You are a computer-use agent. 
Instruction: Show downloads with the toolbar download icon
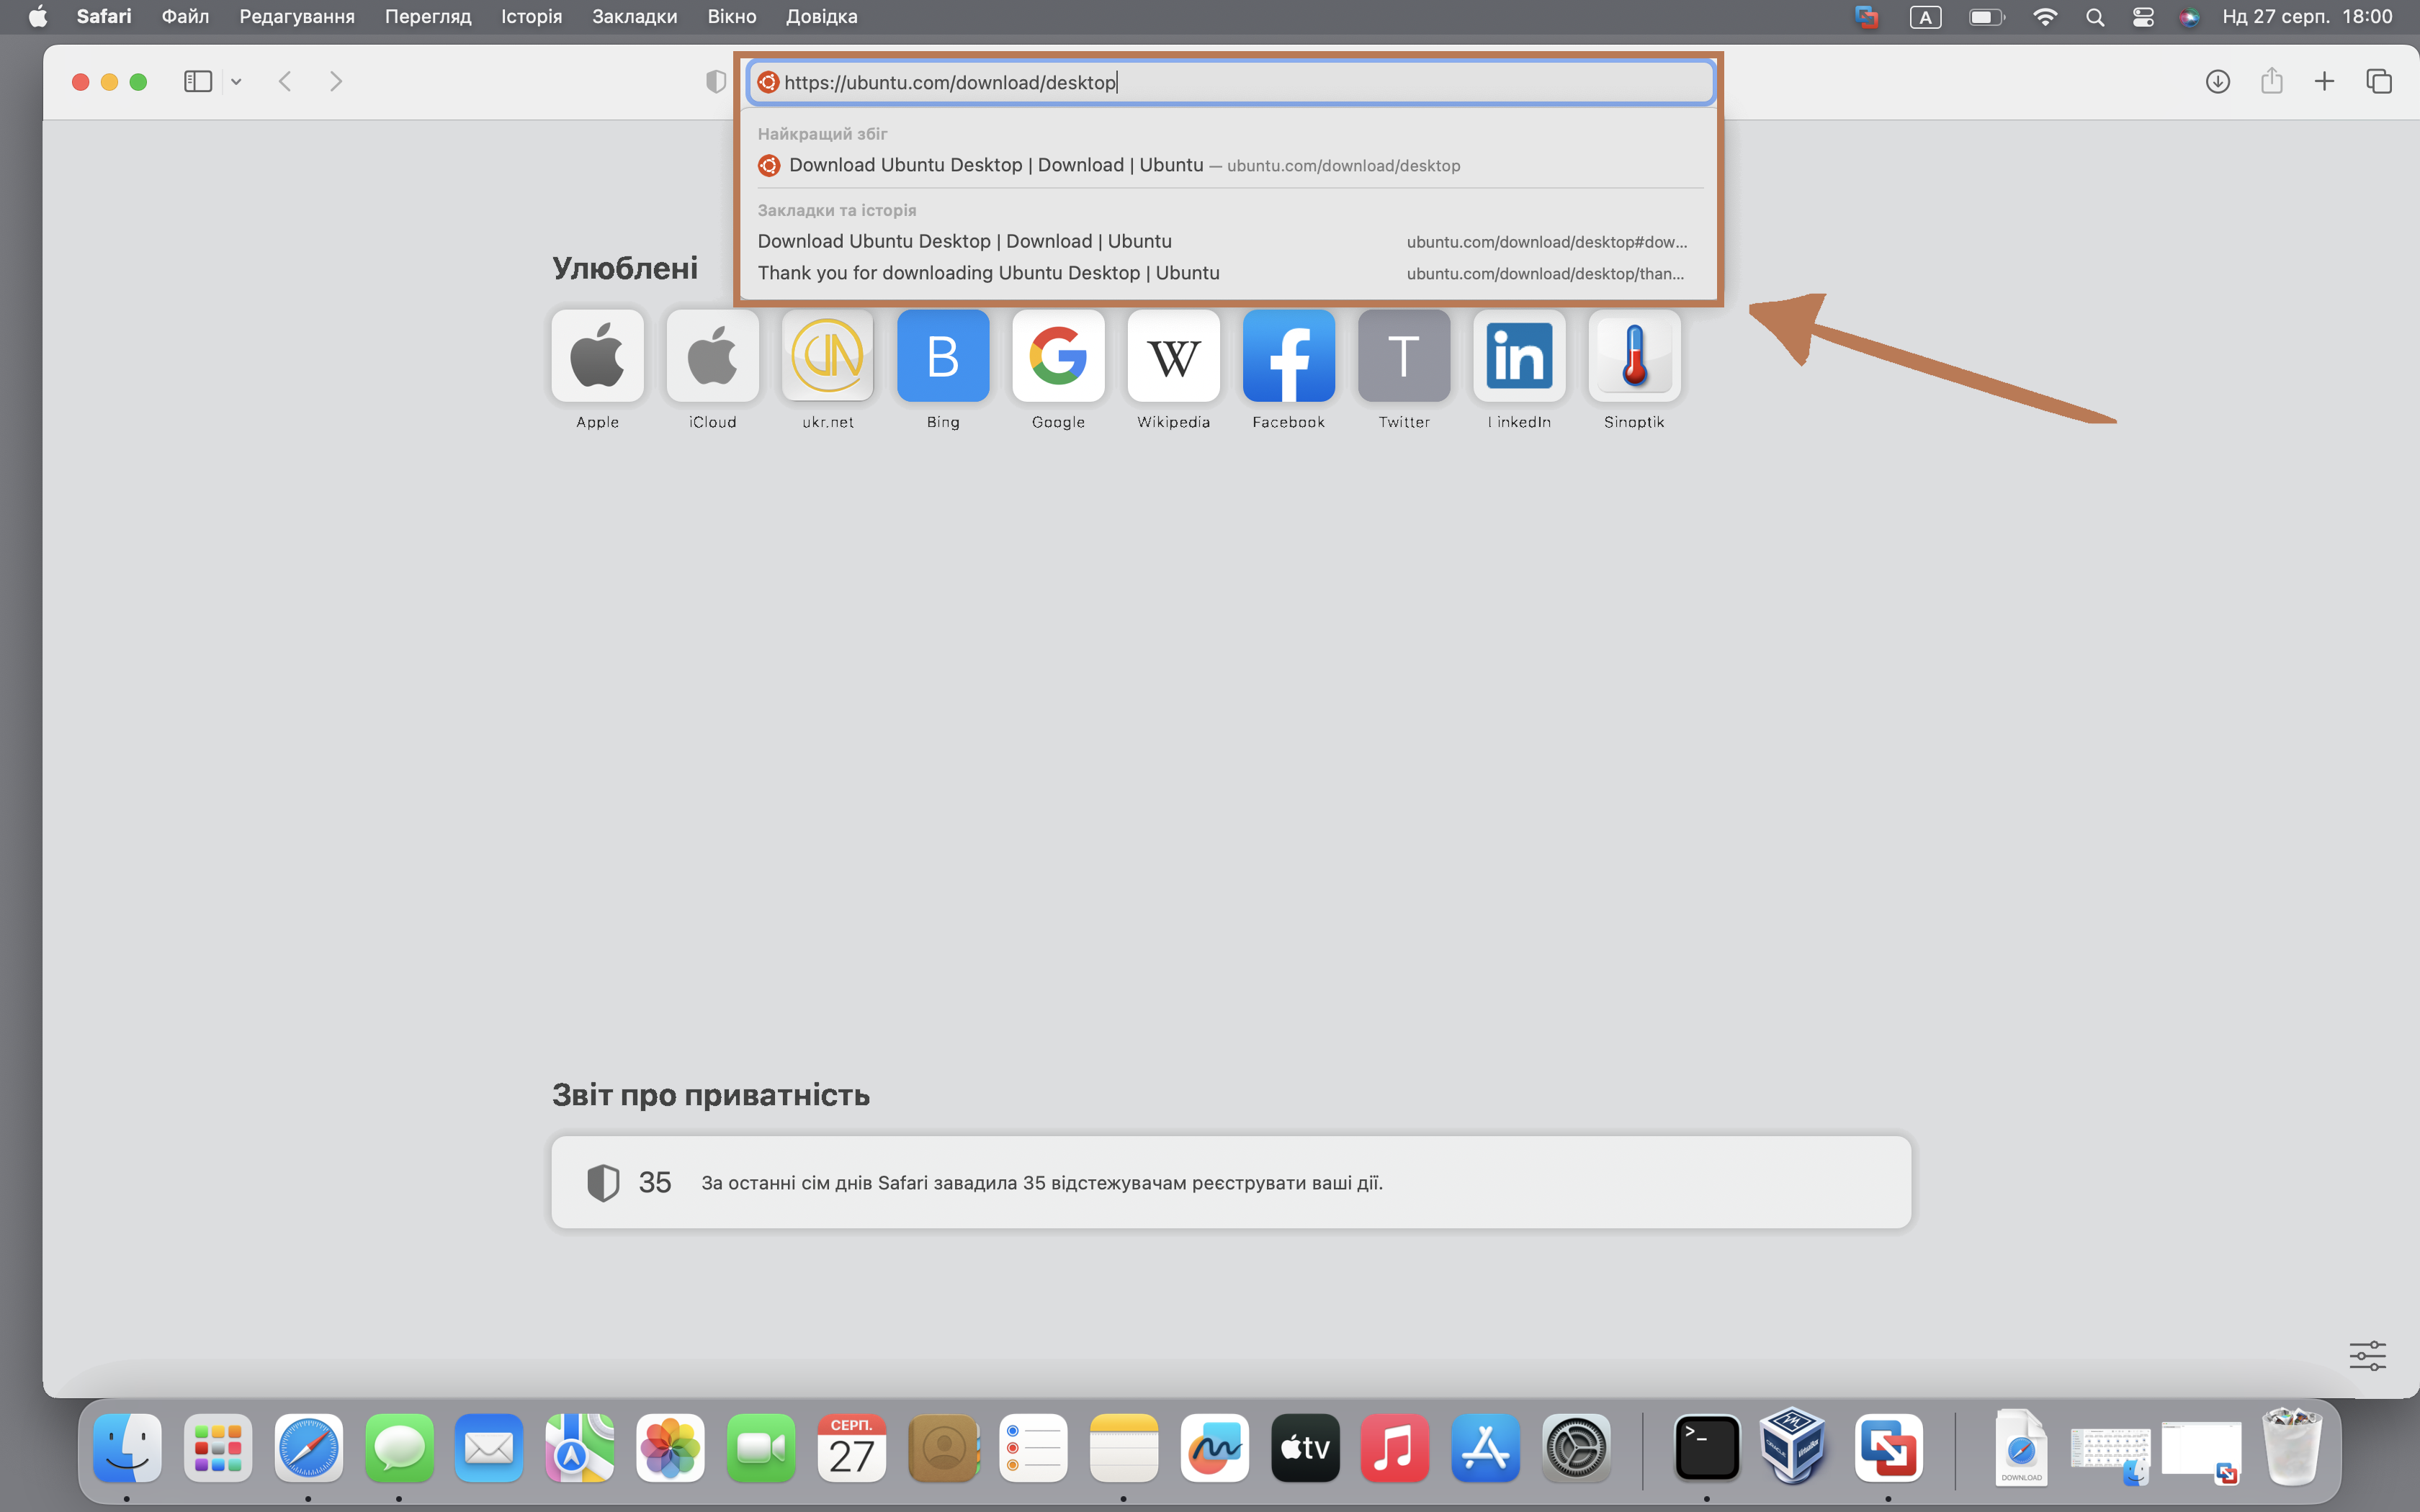point(2217,82)
